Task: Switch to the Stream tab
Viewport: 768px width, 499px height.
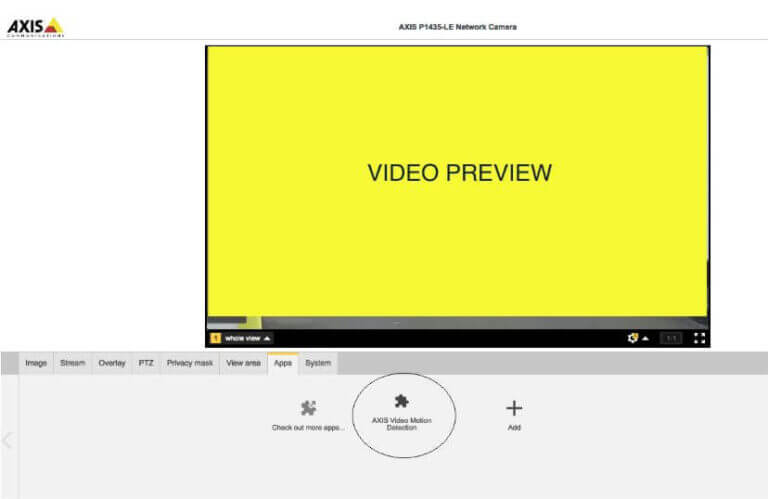Action: [72, 363]
